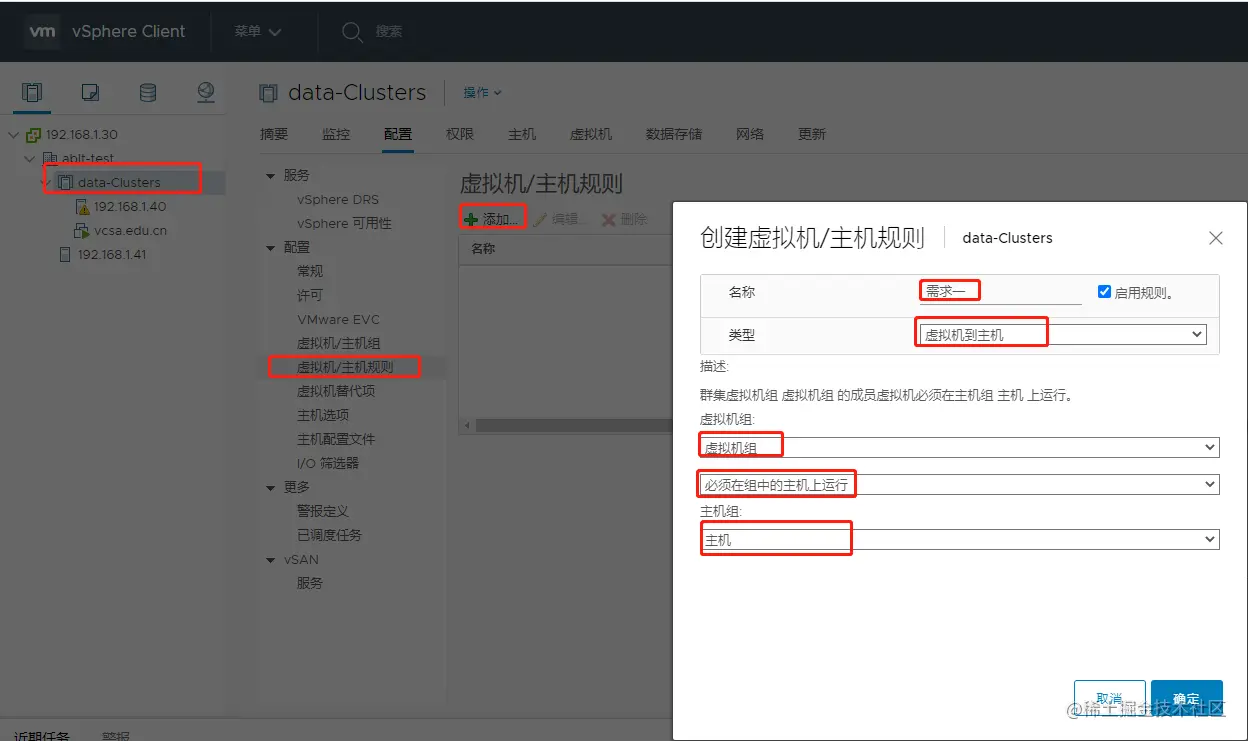Switch to the 数据存储 tab

674,134
